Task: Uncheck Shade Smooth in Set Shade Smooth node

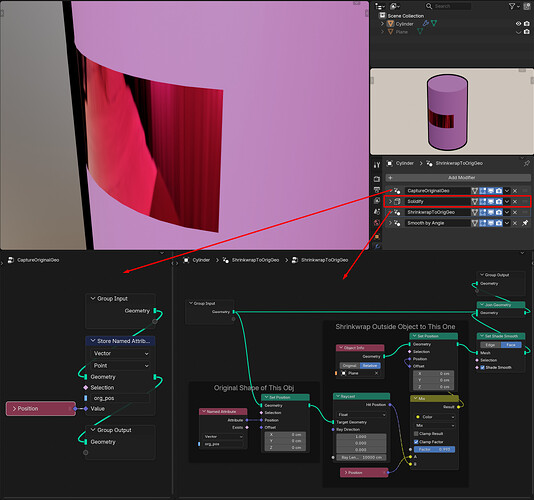Action: point(482,368)
